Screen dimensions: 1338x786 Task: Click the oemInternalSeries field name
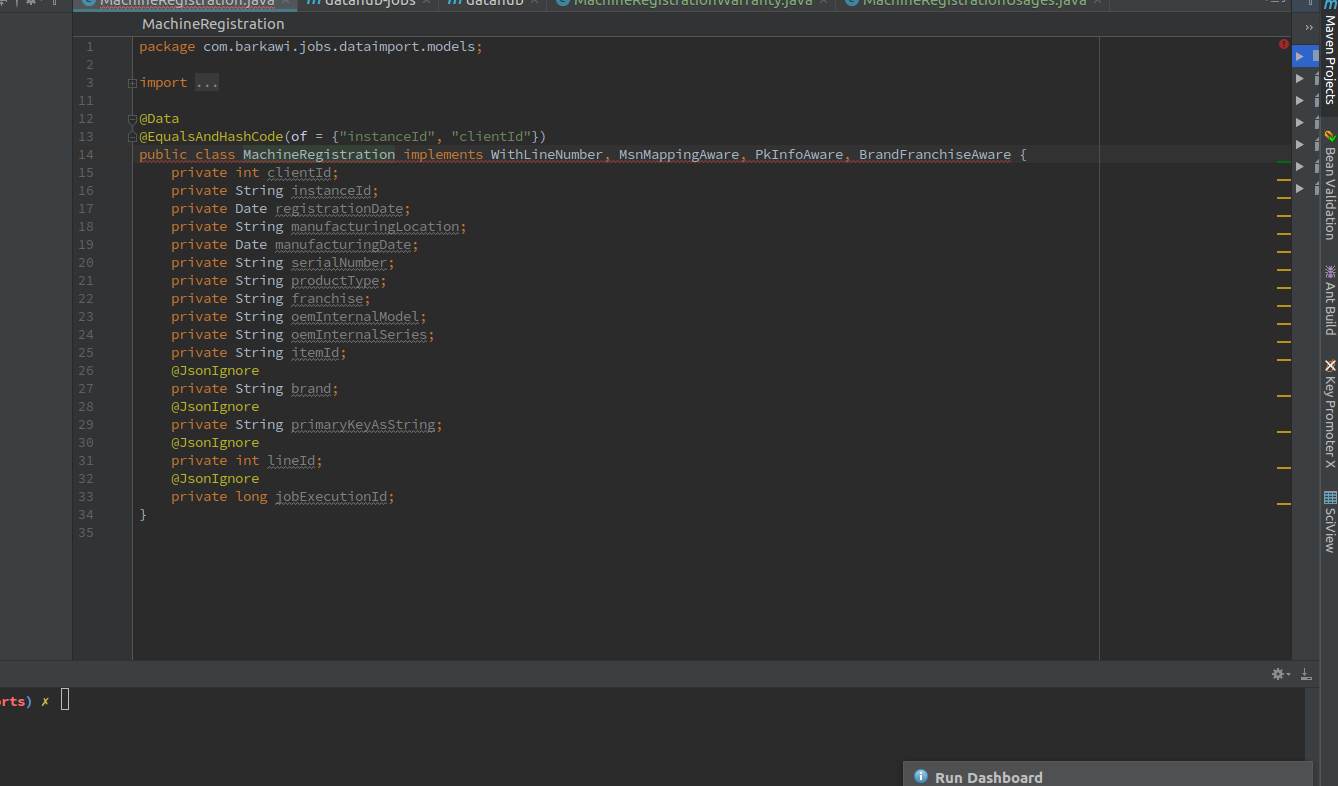[359, 335]
